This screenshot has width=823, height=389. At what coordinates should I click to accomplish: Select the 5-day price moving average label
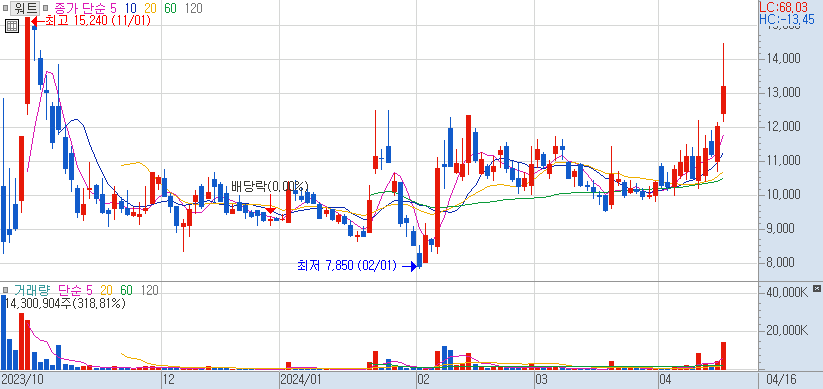[x=113, y=8]
